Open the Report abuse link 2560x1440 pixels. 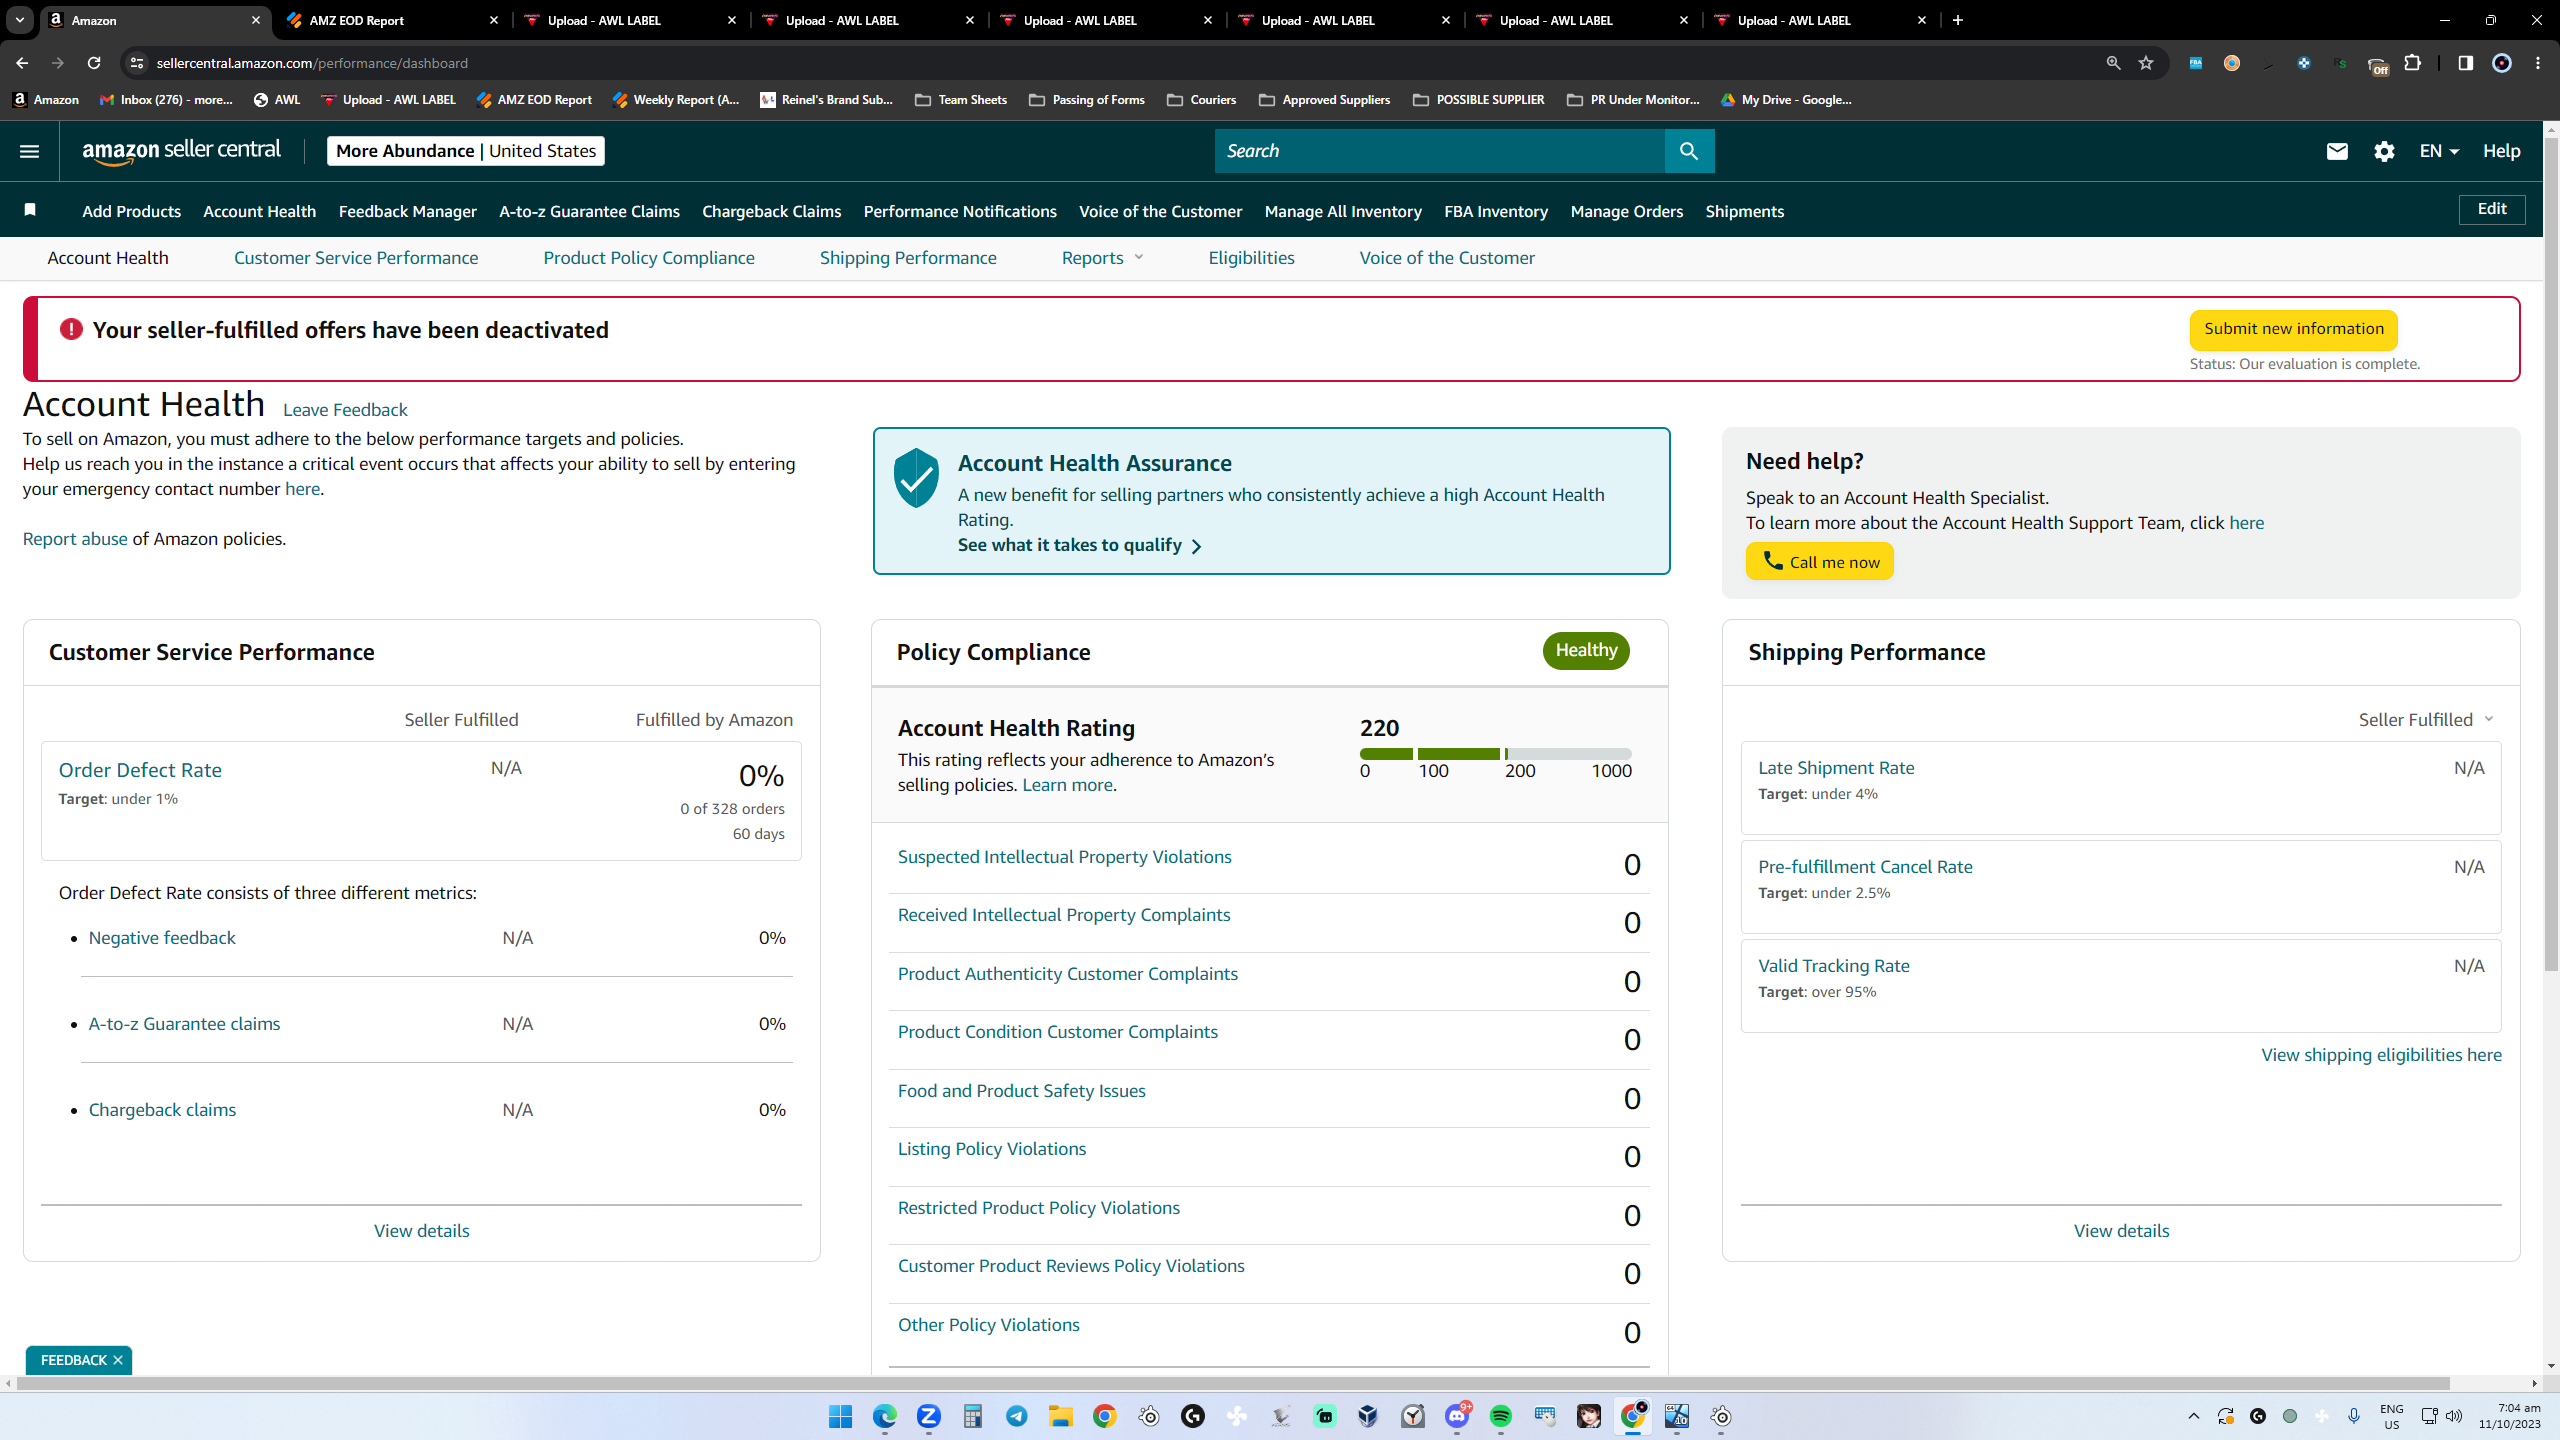pos(75,539)
